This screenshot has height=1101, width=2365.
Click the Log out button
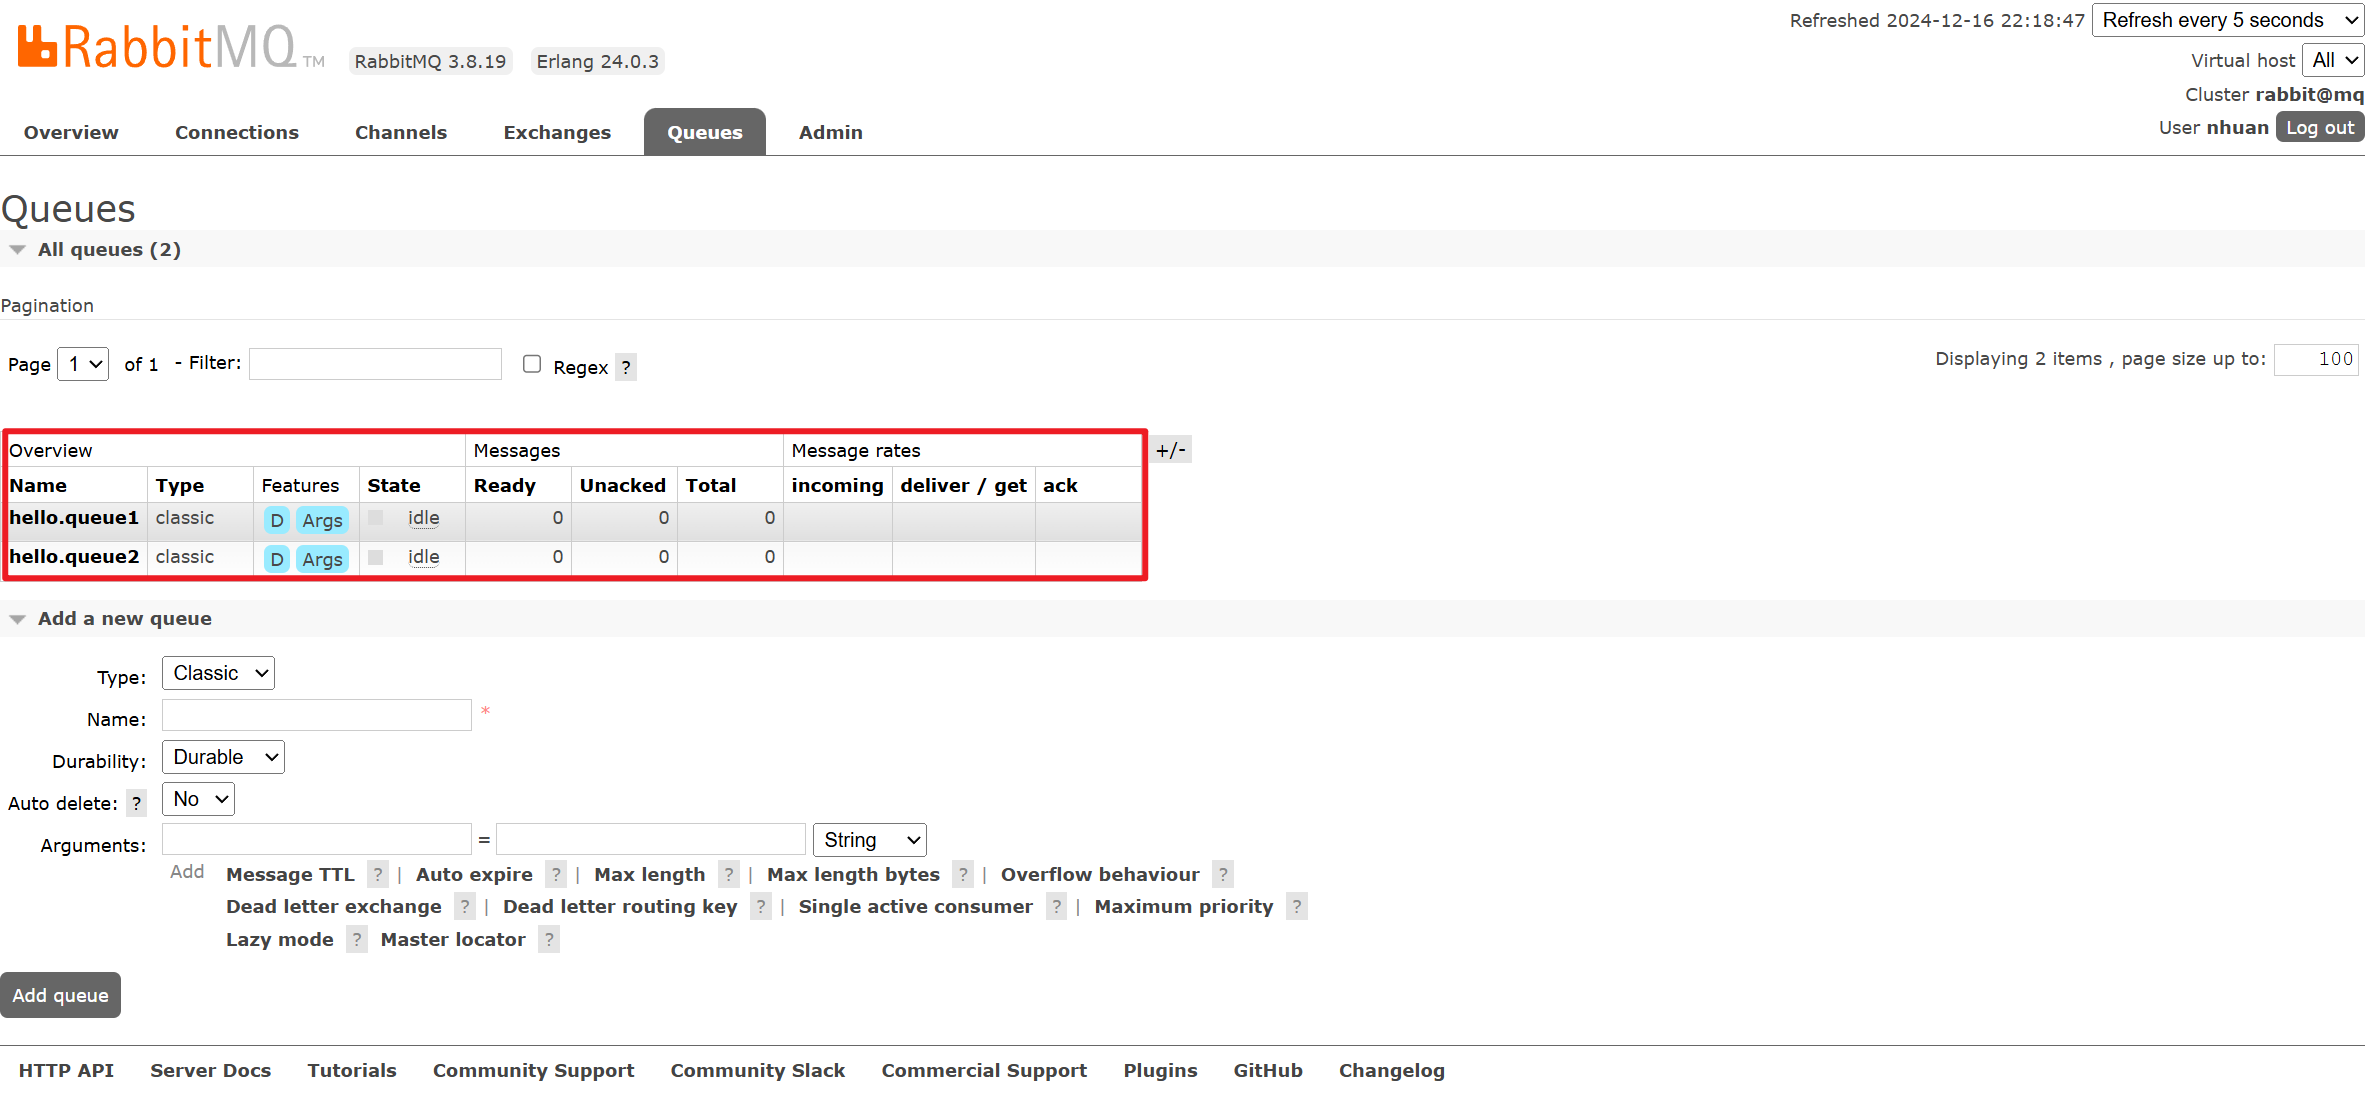pos(2320,127)
